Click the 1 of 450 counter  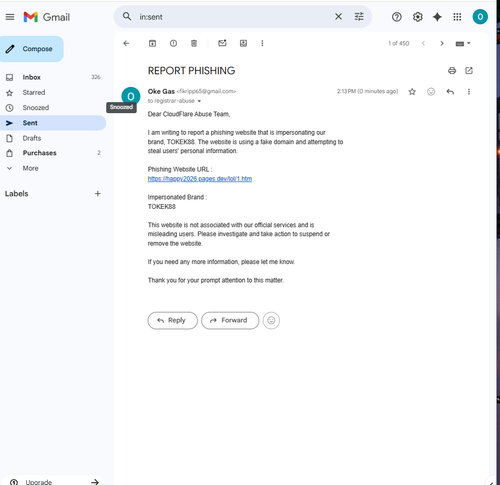click(399, 43)
